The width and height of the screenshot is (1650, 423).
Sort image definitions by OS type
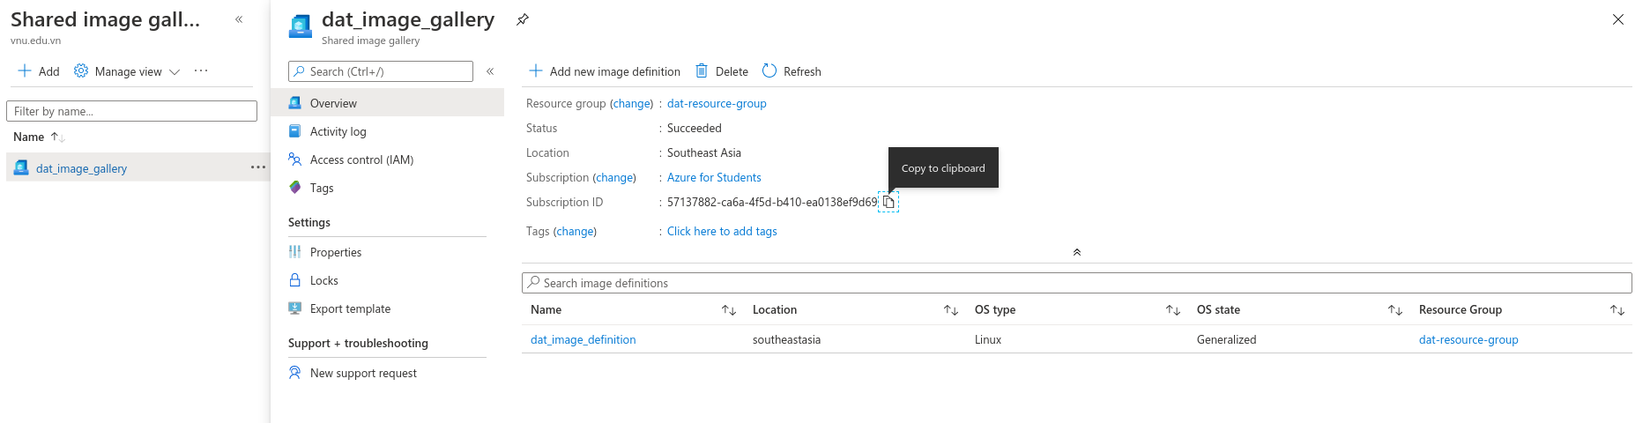(x=1173, y=310)
